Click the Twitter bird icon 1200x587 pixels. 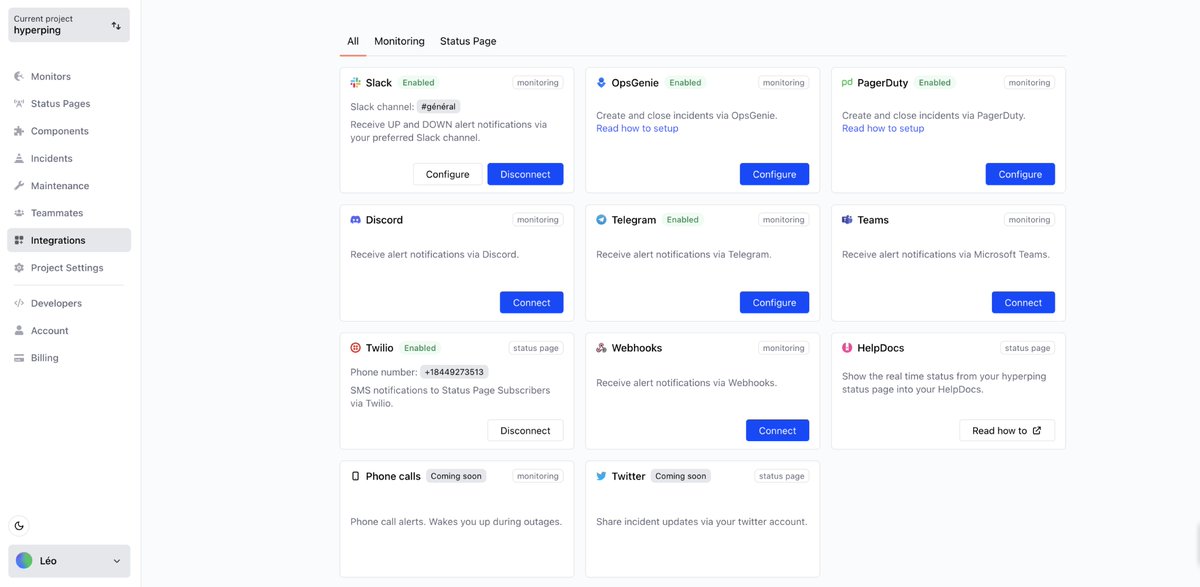tap(601, 476)
